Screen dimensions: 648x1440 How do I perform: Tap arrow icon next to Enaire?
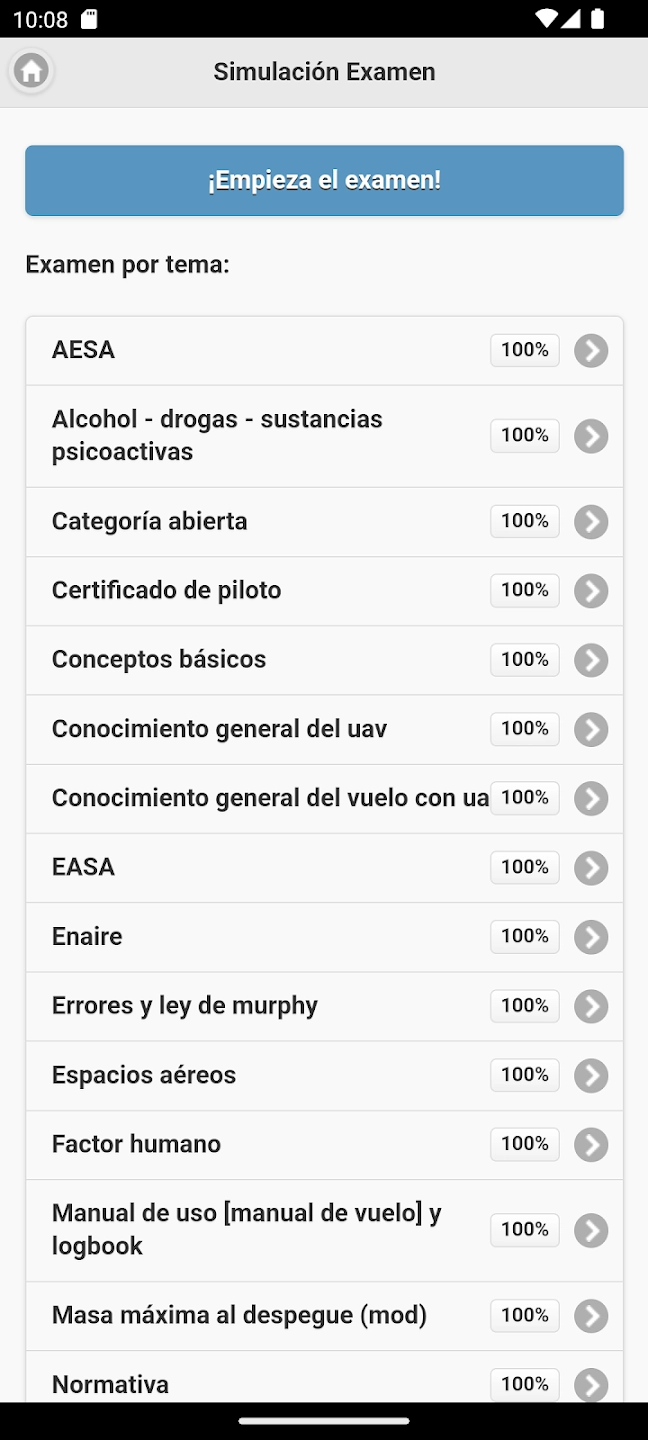(591, 937)
